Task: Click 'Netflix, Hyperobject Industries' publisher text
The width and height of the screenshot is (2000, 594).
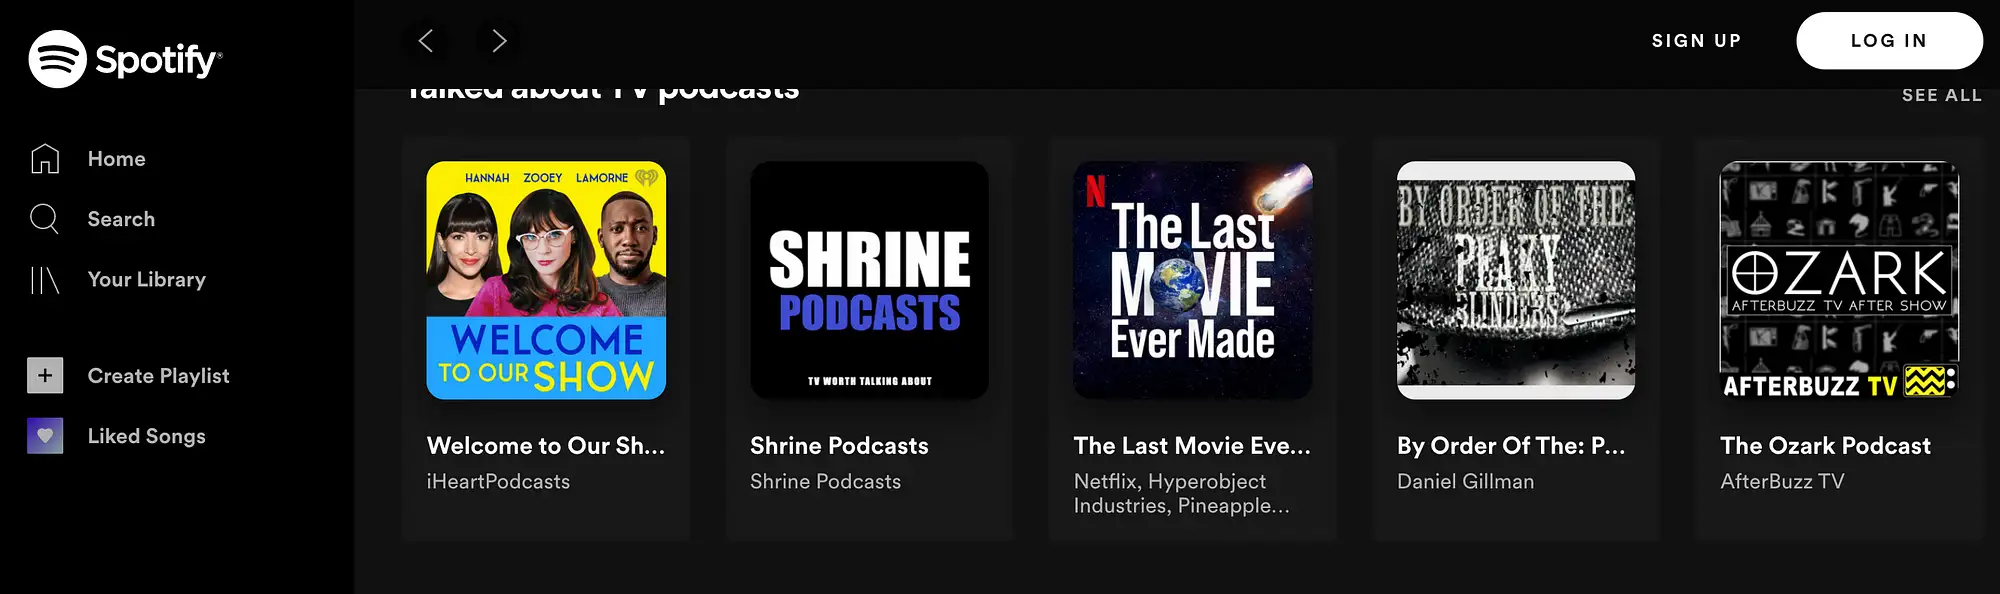Action: point(1182,494)
